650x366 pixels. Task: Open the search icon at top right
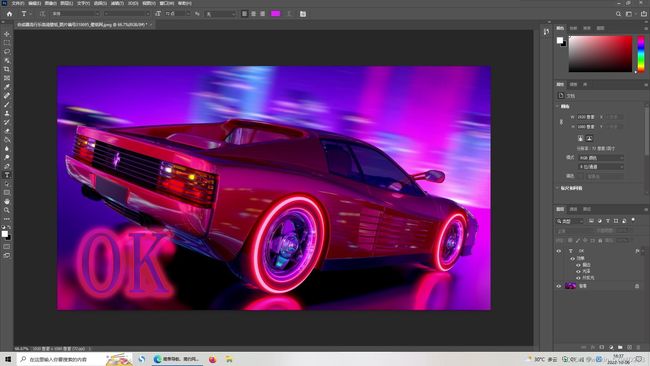tap(618, 14)
